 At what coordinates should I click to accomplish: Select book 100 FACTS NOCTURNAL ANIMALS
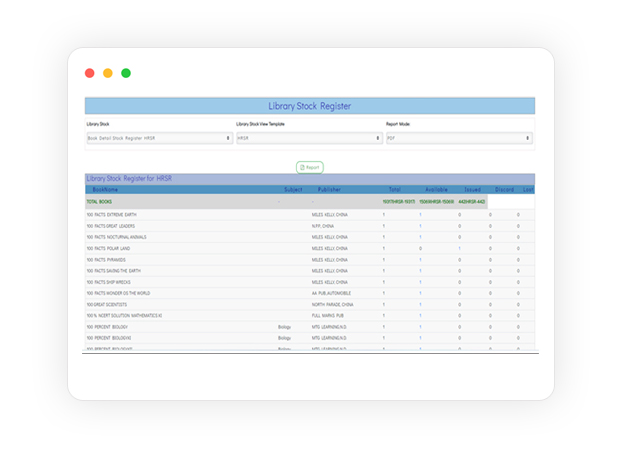point(116,237)
